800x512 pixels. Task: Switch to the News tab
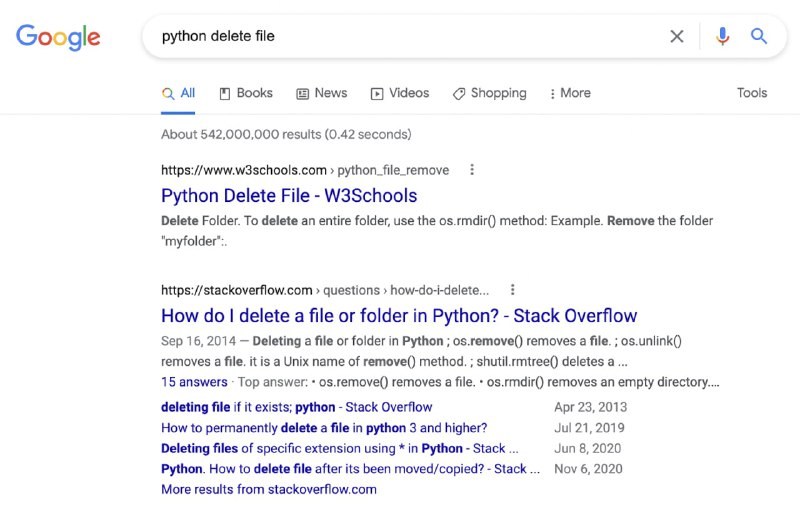pyautogui.click(x=322, y=93)
